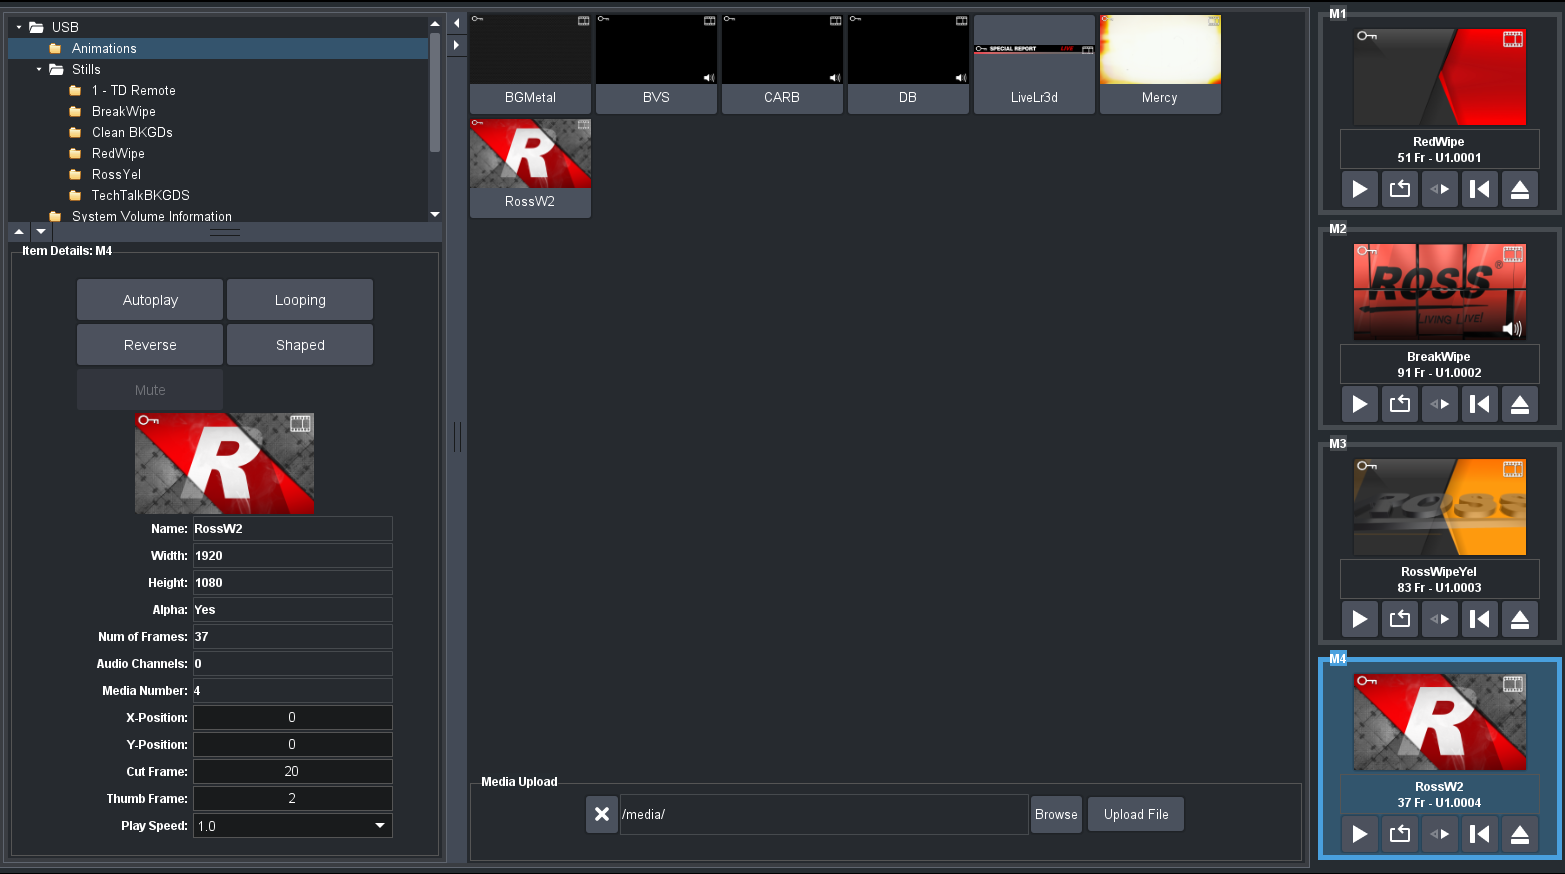
Task: Toggle the Reverse option
Action: click(150, 345)
